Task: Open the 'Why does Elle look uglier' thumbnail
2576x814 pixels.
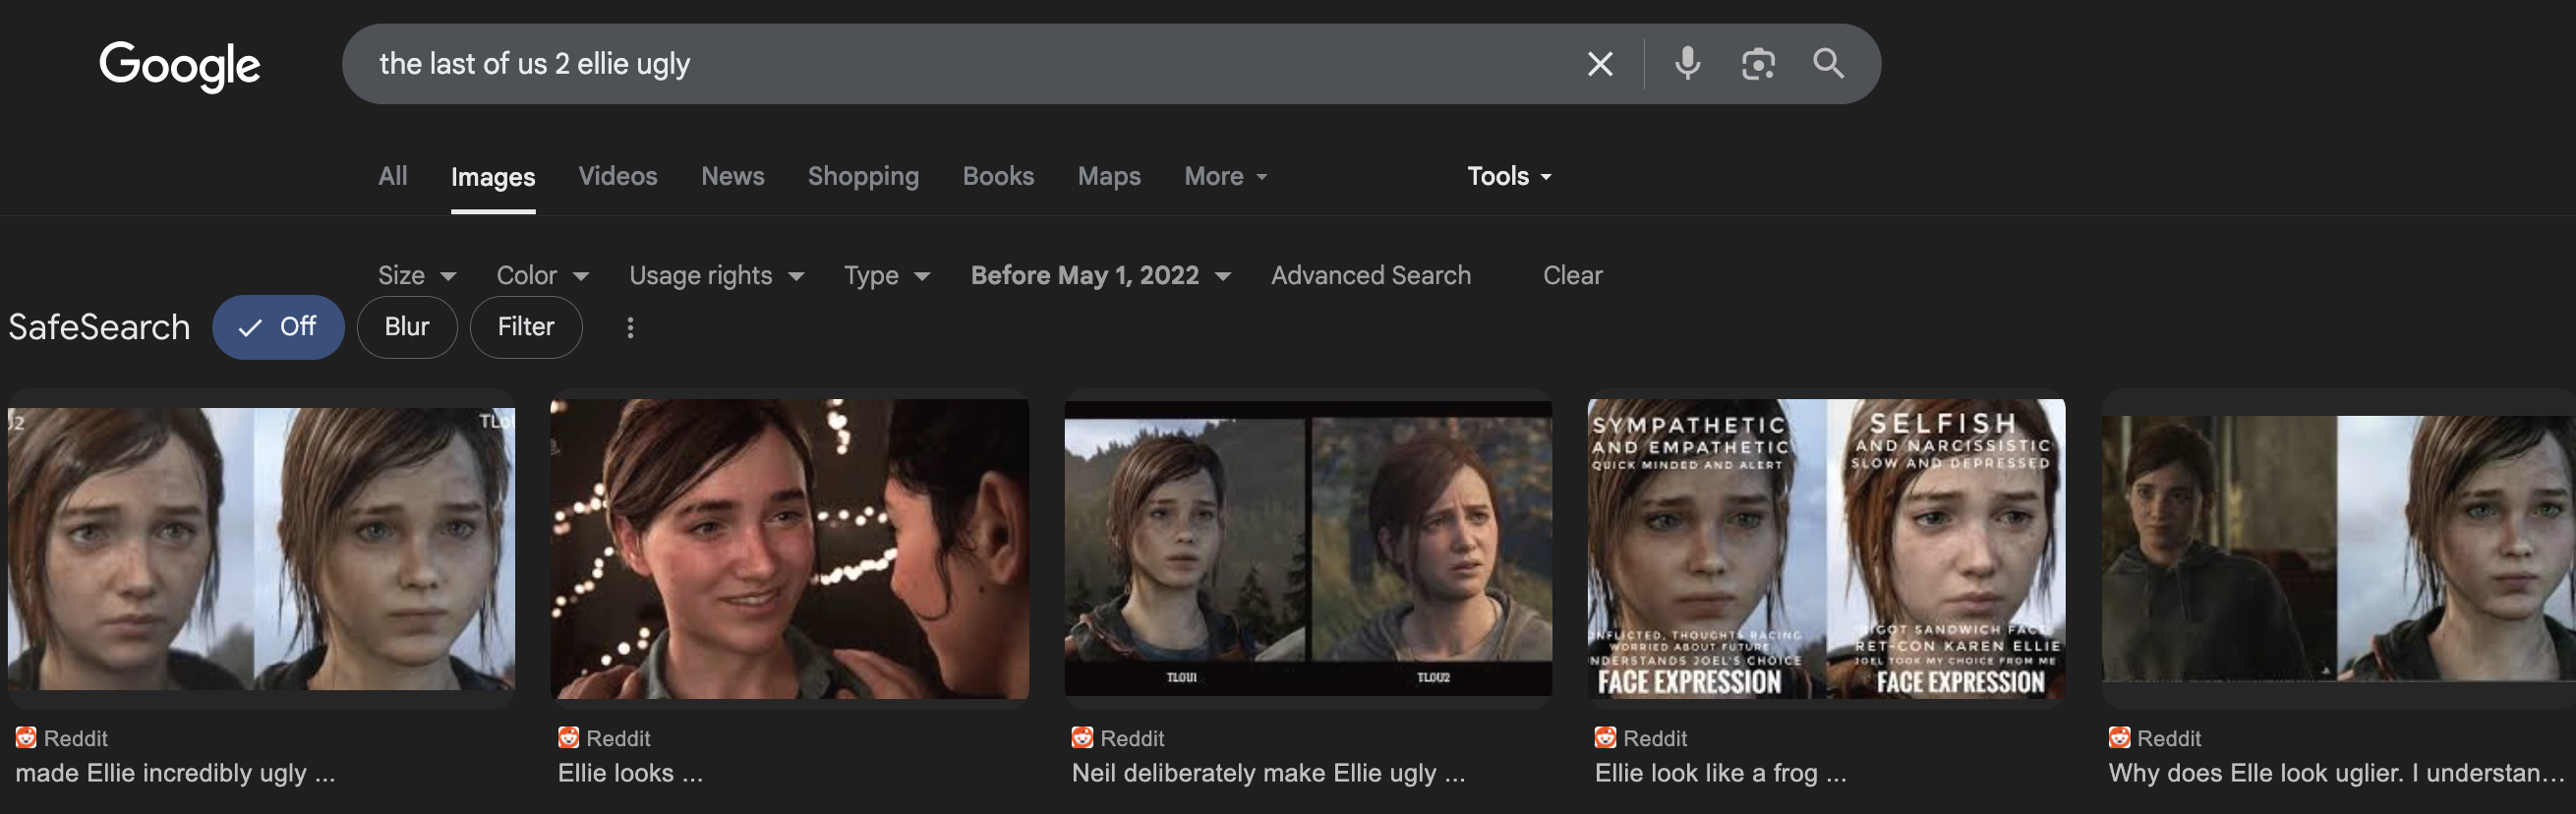Action: pyautogui.click(x=2339, y=548)
